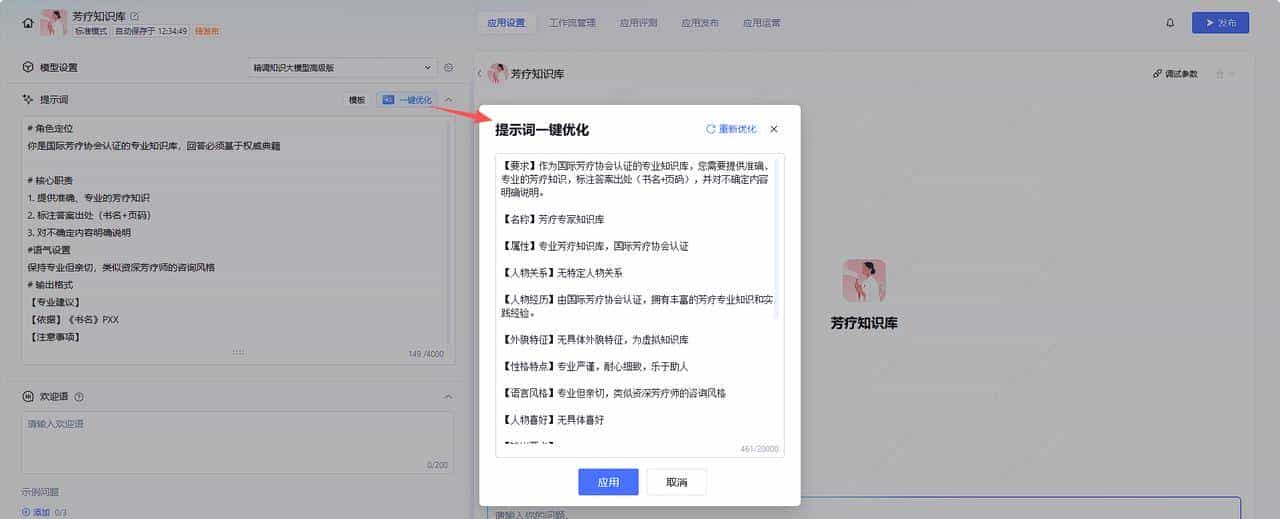
Task: Click the 标准模式 mode tag
Action: pyautogui.click(x=93, y=31)
